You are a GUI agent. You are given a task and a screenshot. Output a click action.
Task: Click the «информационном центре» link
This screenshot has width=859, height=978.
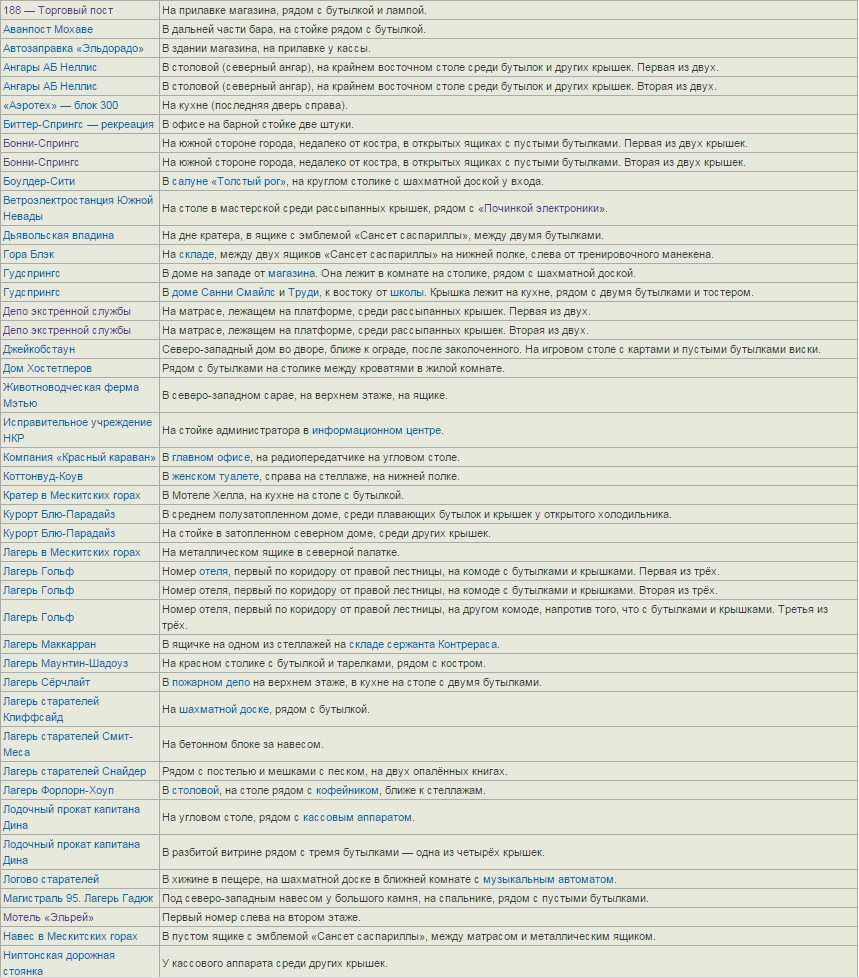coord(377,430)
